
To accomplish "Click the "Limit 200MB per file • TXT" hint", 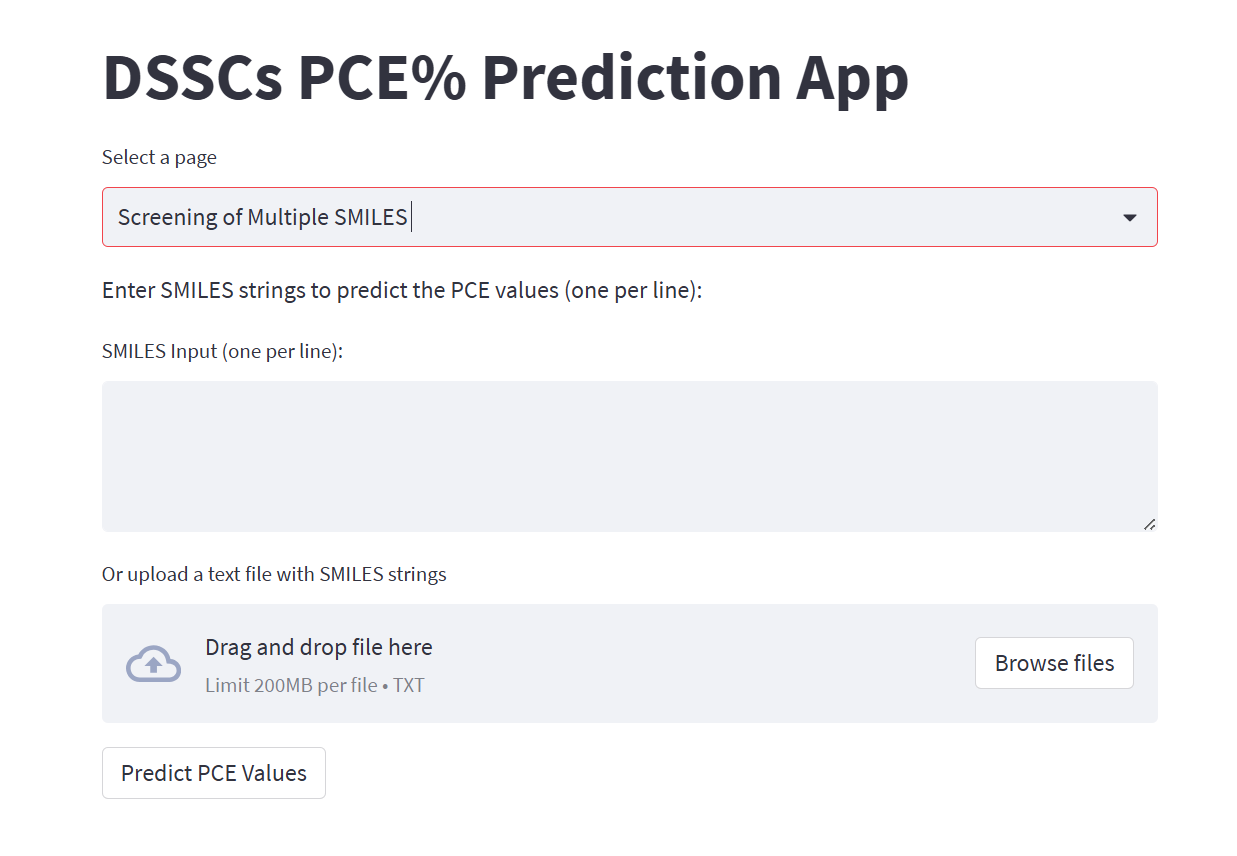I will [314, 685].
